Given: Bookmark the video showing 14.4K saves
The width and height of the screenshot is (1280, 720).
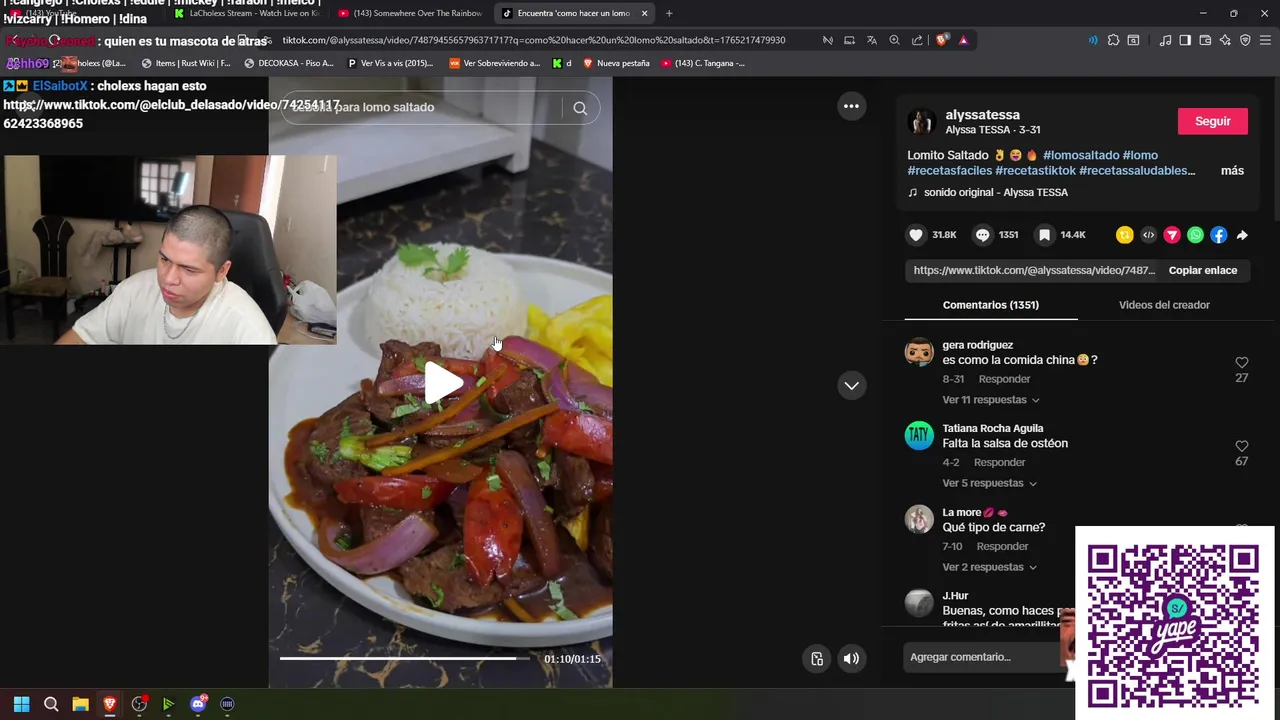Looking at the screenshot, I should point(1044,235).
